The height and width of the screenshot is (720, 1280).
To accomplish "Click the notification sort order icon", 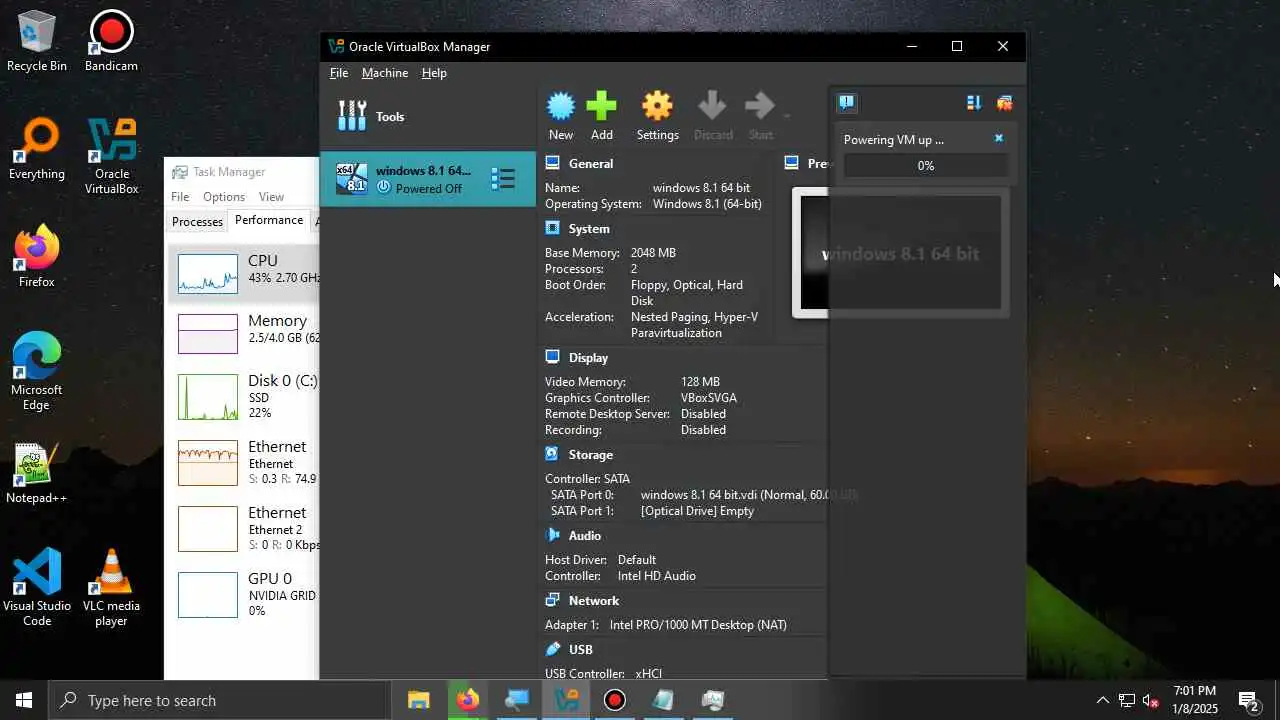I will coord(973,103).
